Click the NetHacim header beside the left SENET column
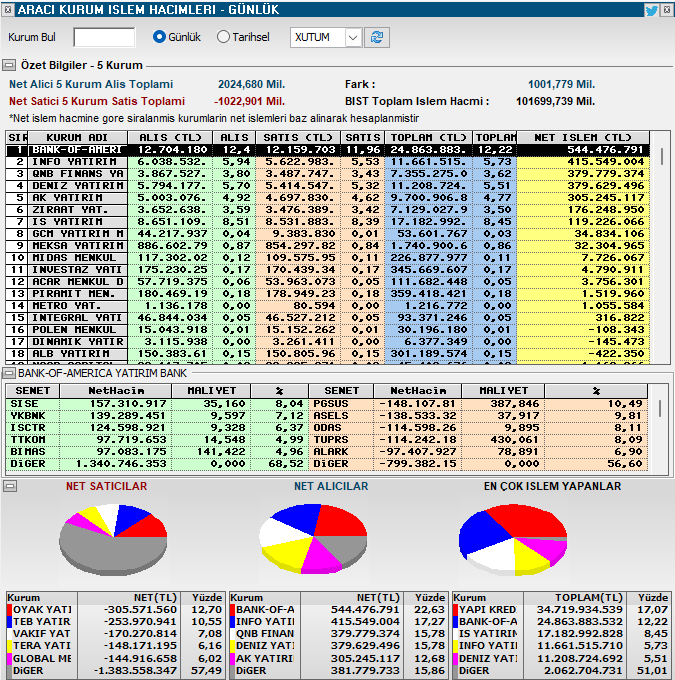This screenshot has width=675, height=680. (115, 391)
